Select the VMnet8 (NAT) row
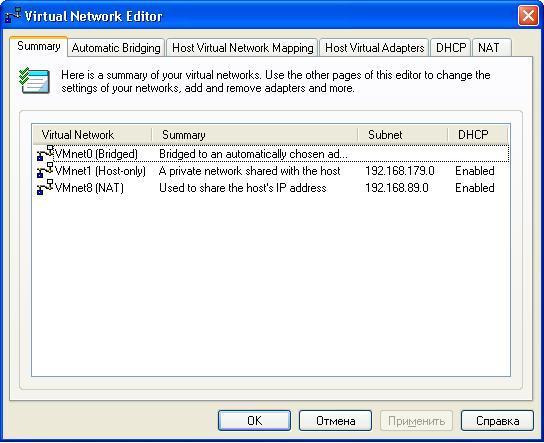The image size is (544, 443). (x=272, y=188)
